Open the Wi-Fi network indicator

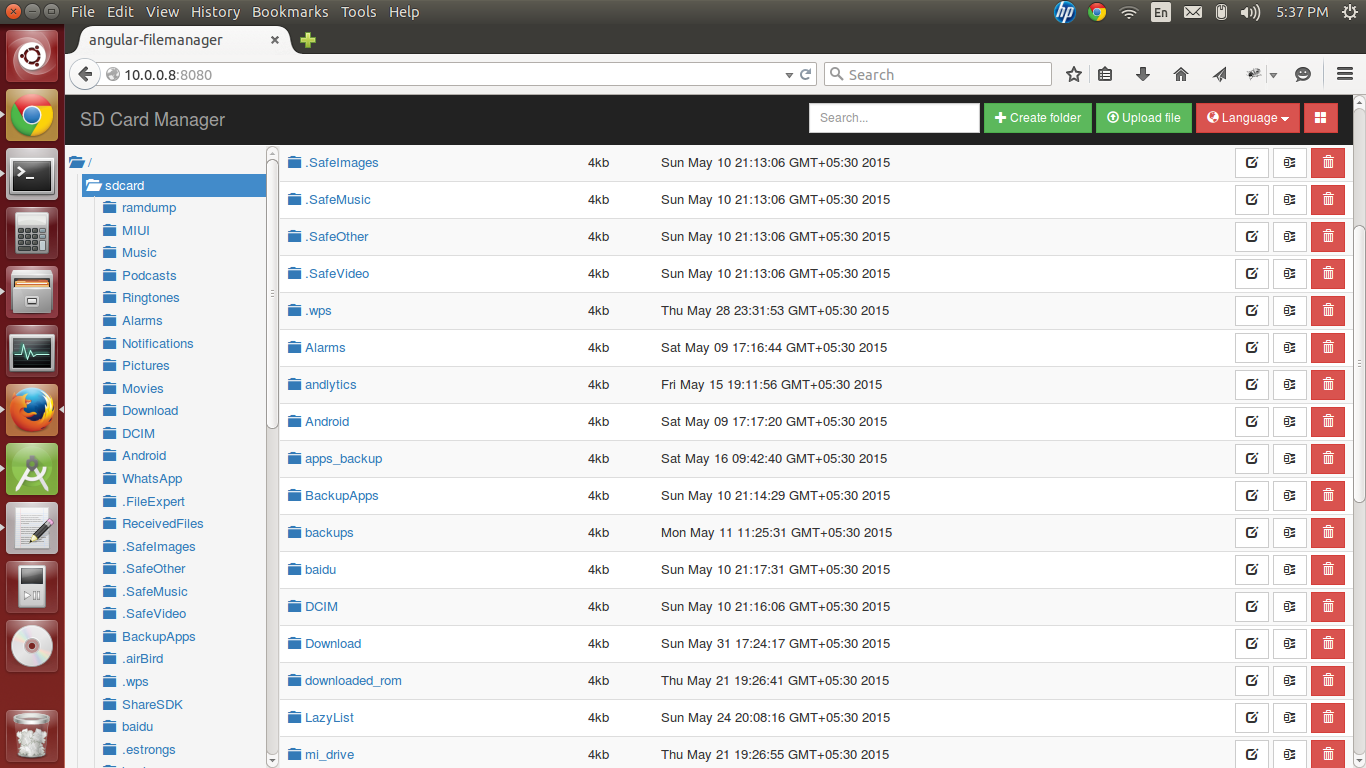point(1129,12)
